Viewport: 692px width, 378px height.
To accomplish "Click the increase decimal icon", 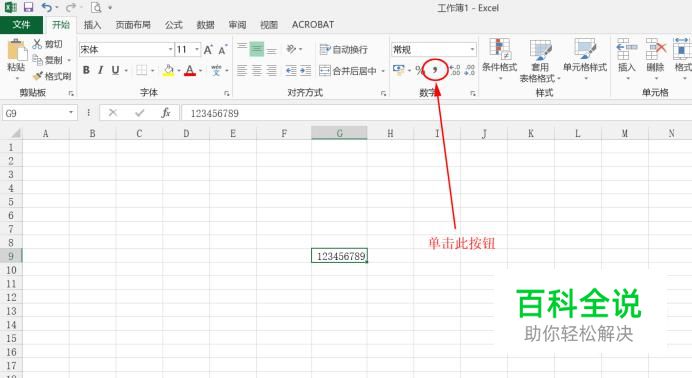I will coord(455,70).
